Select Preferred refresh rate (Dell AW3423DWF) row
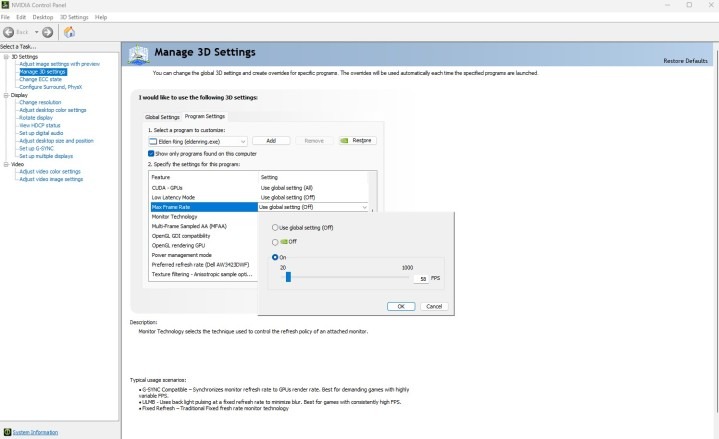Viewport: 719px width, 439px height. click(x=204, y=265)
